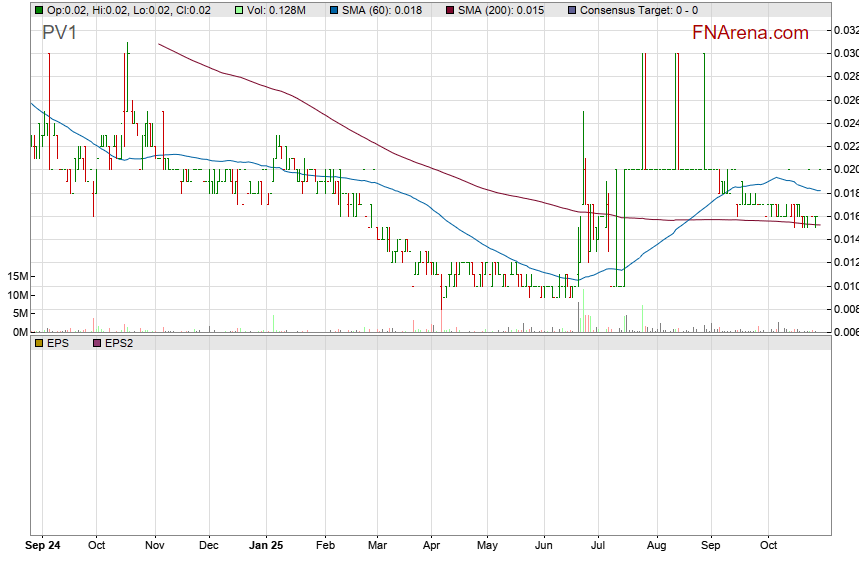The height and width of the screenshot is (566, 859).
Task: Click the EPS2 legend label text
Action: 119,342
